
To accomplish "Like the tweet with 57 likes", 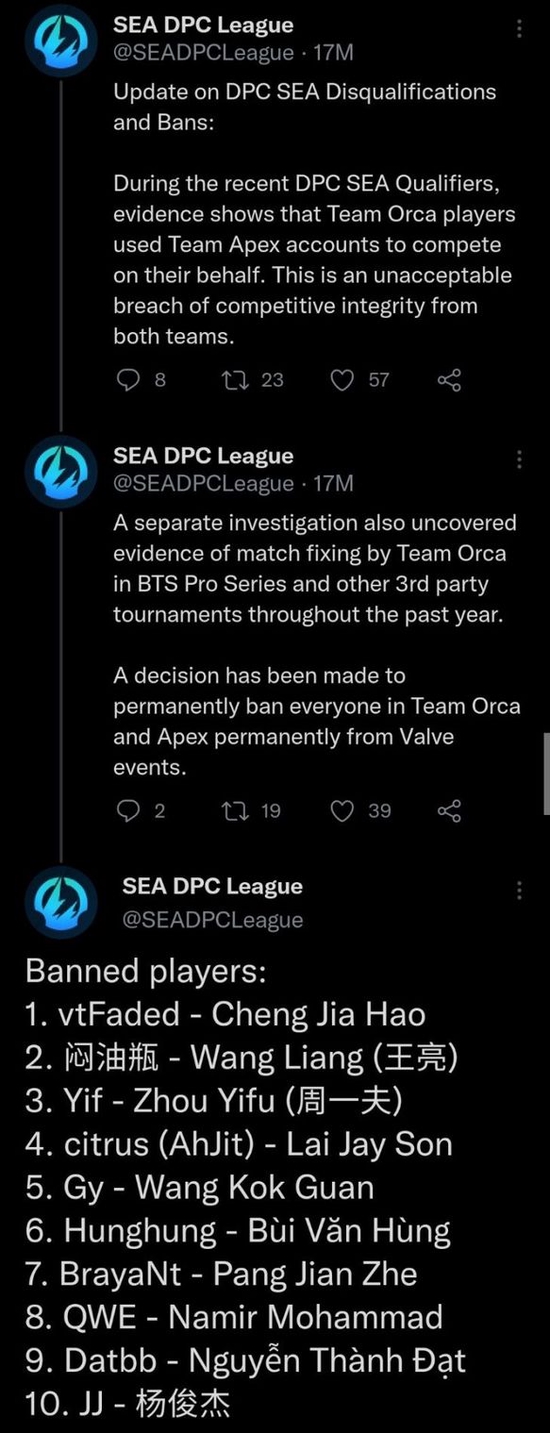I will 343,380.
